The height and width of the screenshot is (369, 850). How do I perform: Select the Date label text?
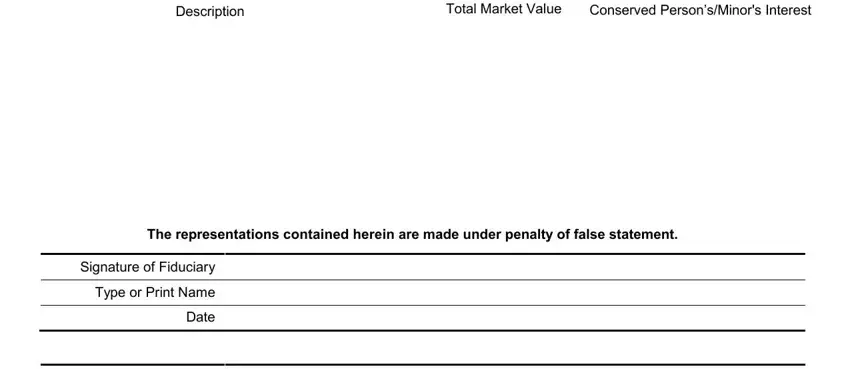pyautogui.click(x=201, y=318)
